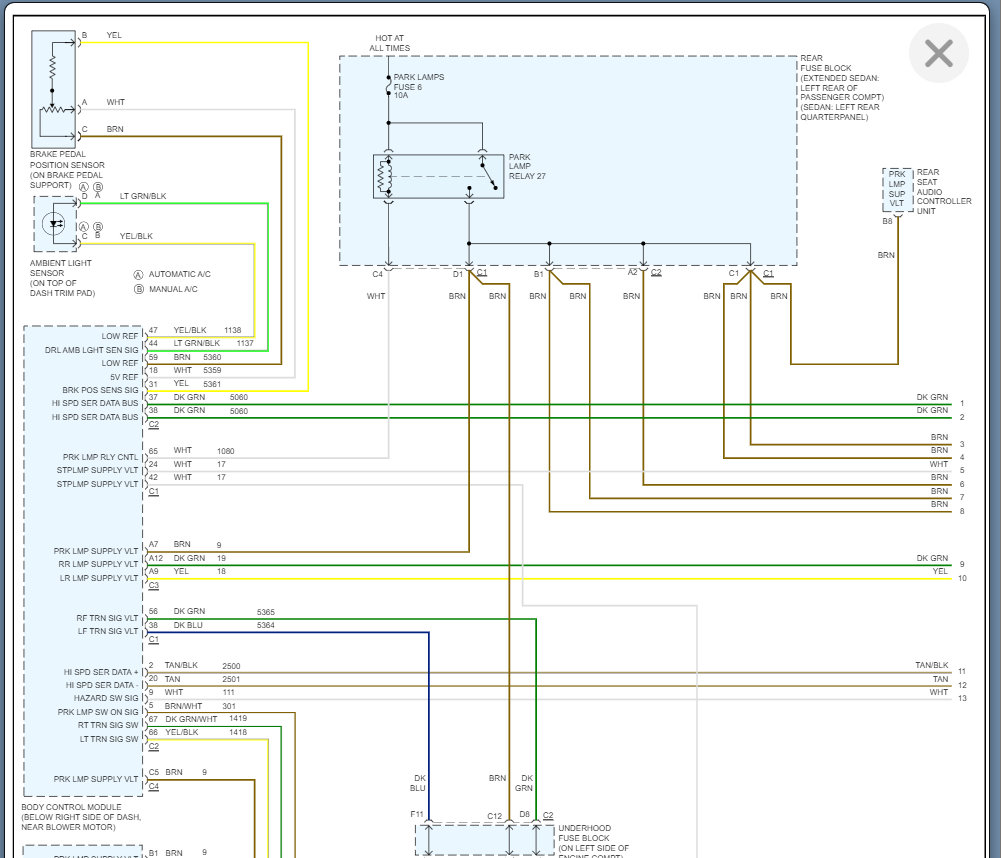Close the wiring diagram viewer
The width and height of the screenshot is (1001, 858).
[938, 53]
